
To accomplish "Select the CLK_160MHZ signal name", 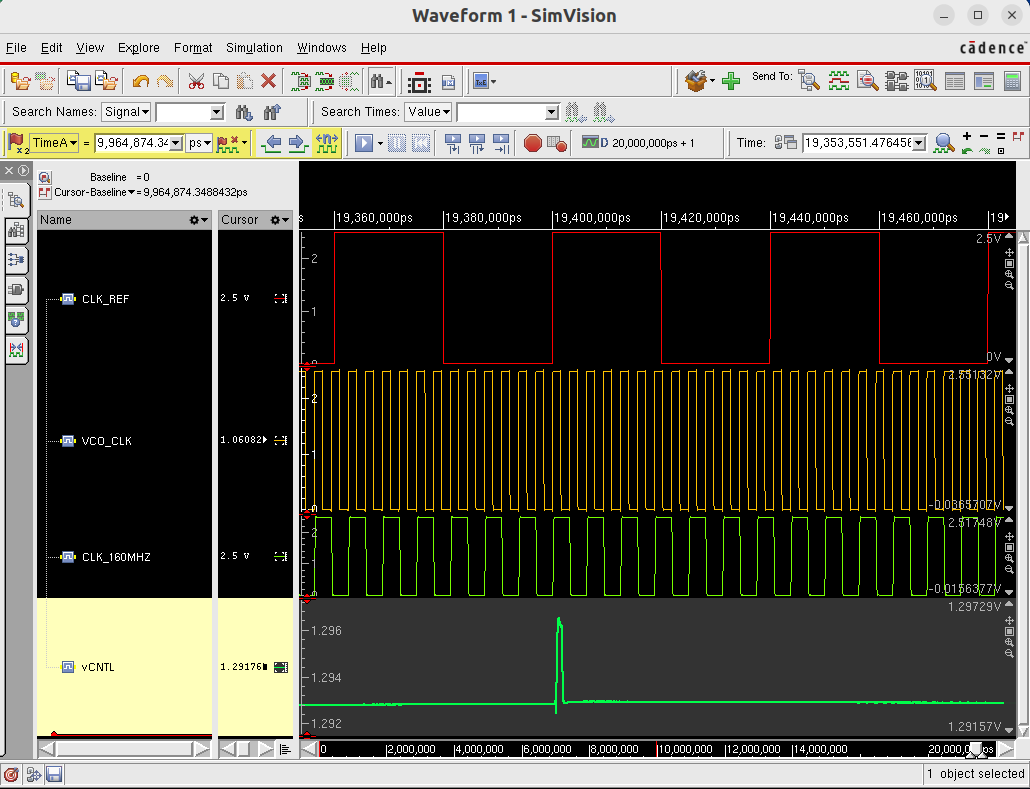I will [x=116, y=556].
